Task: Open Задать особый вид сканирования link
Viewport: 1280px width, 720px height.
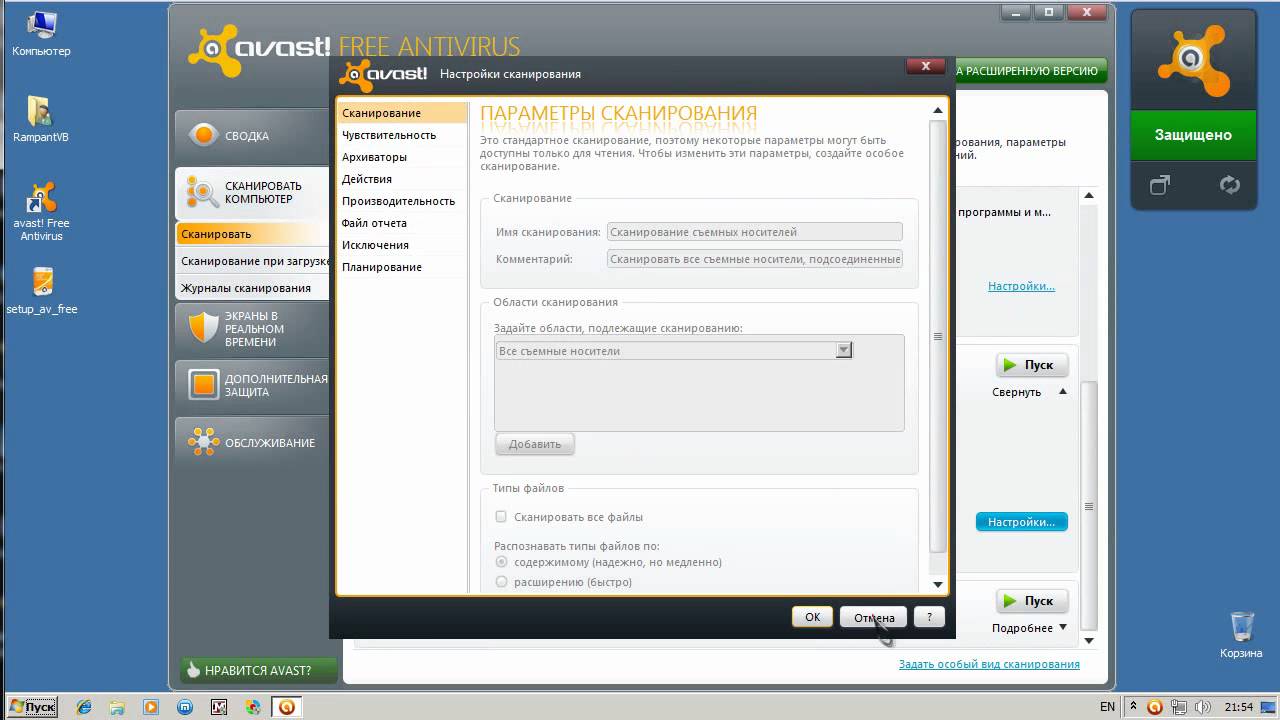Action: click(989, 664)
